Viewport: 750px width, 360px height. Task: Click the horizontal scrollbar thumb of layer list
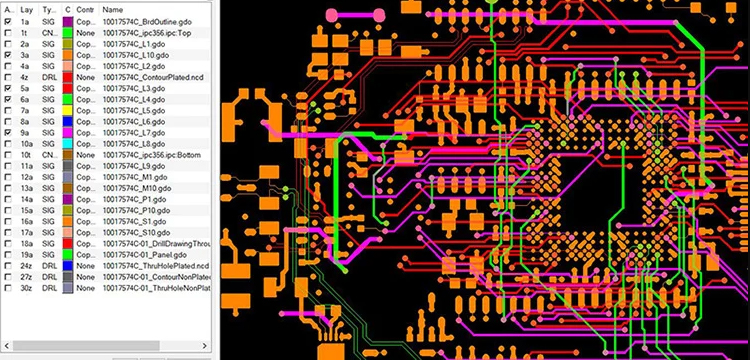[86, 346]
